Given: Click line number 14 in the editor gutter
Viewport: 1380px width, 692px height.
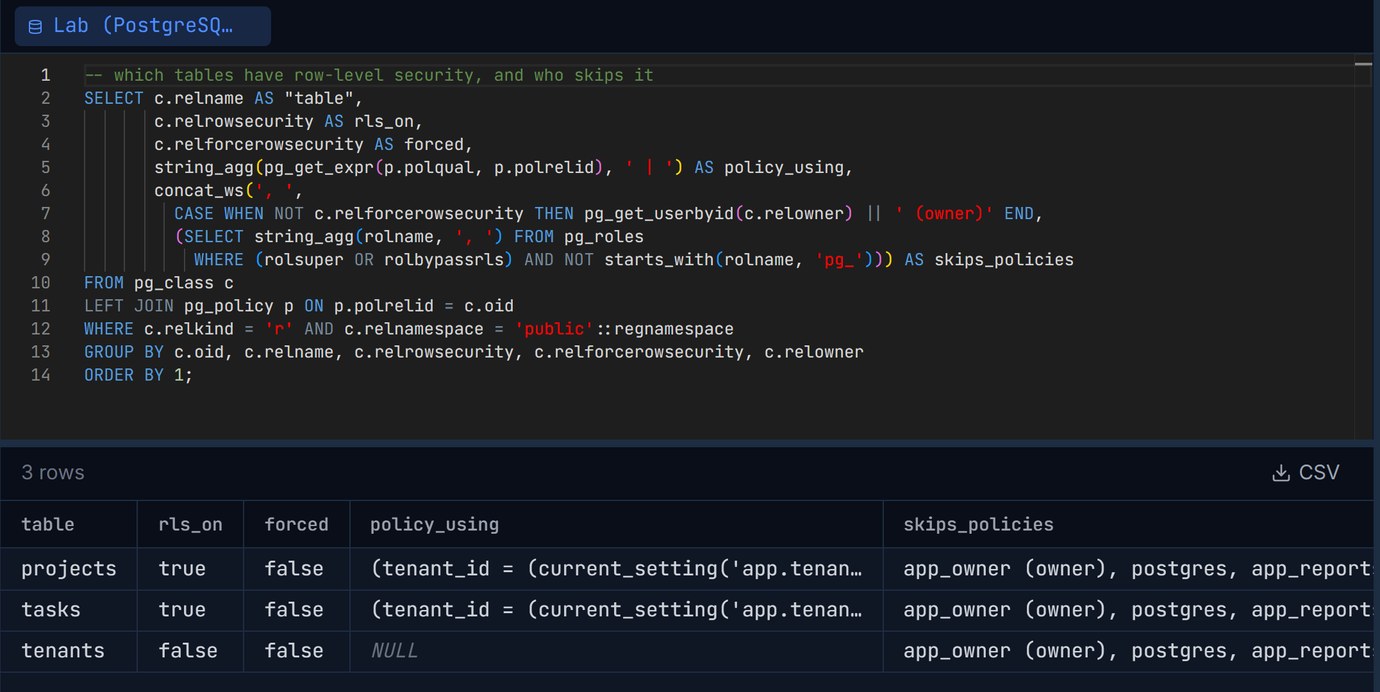Looking at the screenshot, I should click(x=40, y=375).
